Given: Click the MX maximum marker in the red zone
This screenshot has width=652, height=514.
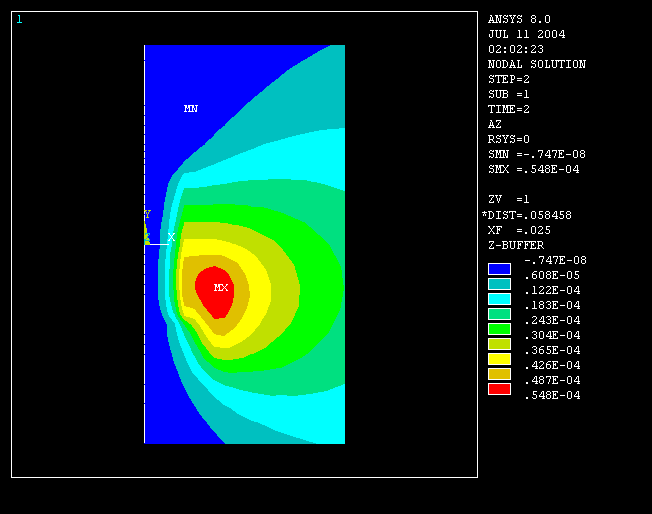Looking at the screenshot, I should (x=221, y=287).
